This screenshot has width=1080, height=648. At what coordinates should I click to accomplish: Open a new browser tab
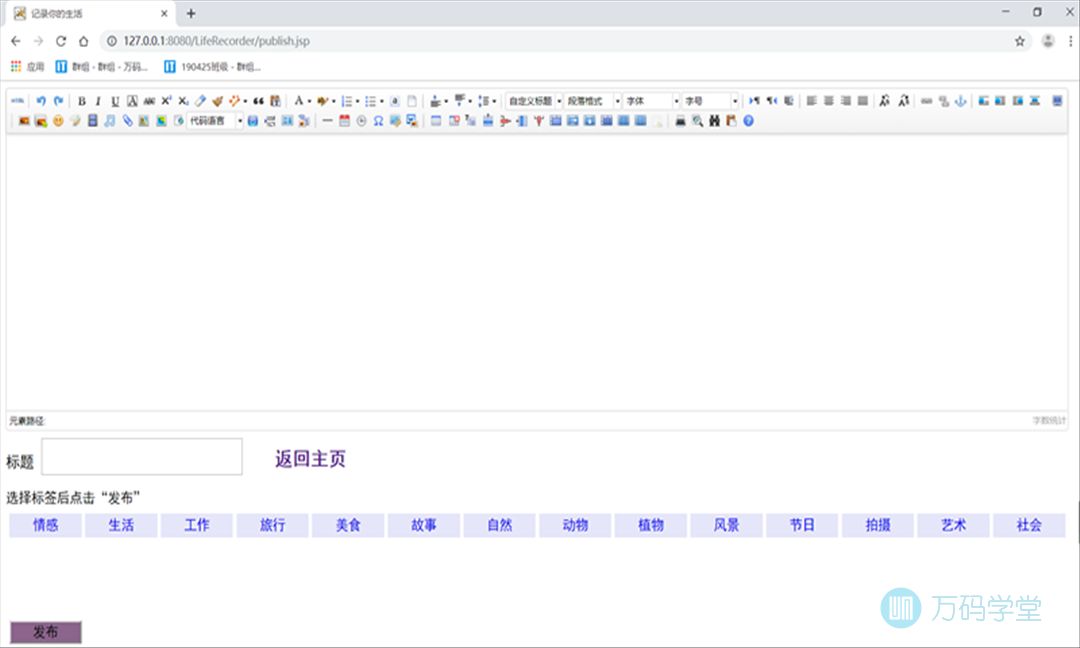point(191,13)
